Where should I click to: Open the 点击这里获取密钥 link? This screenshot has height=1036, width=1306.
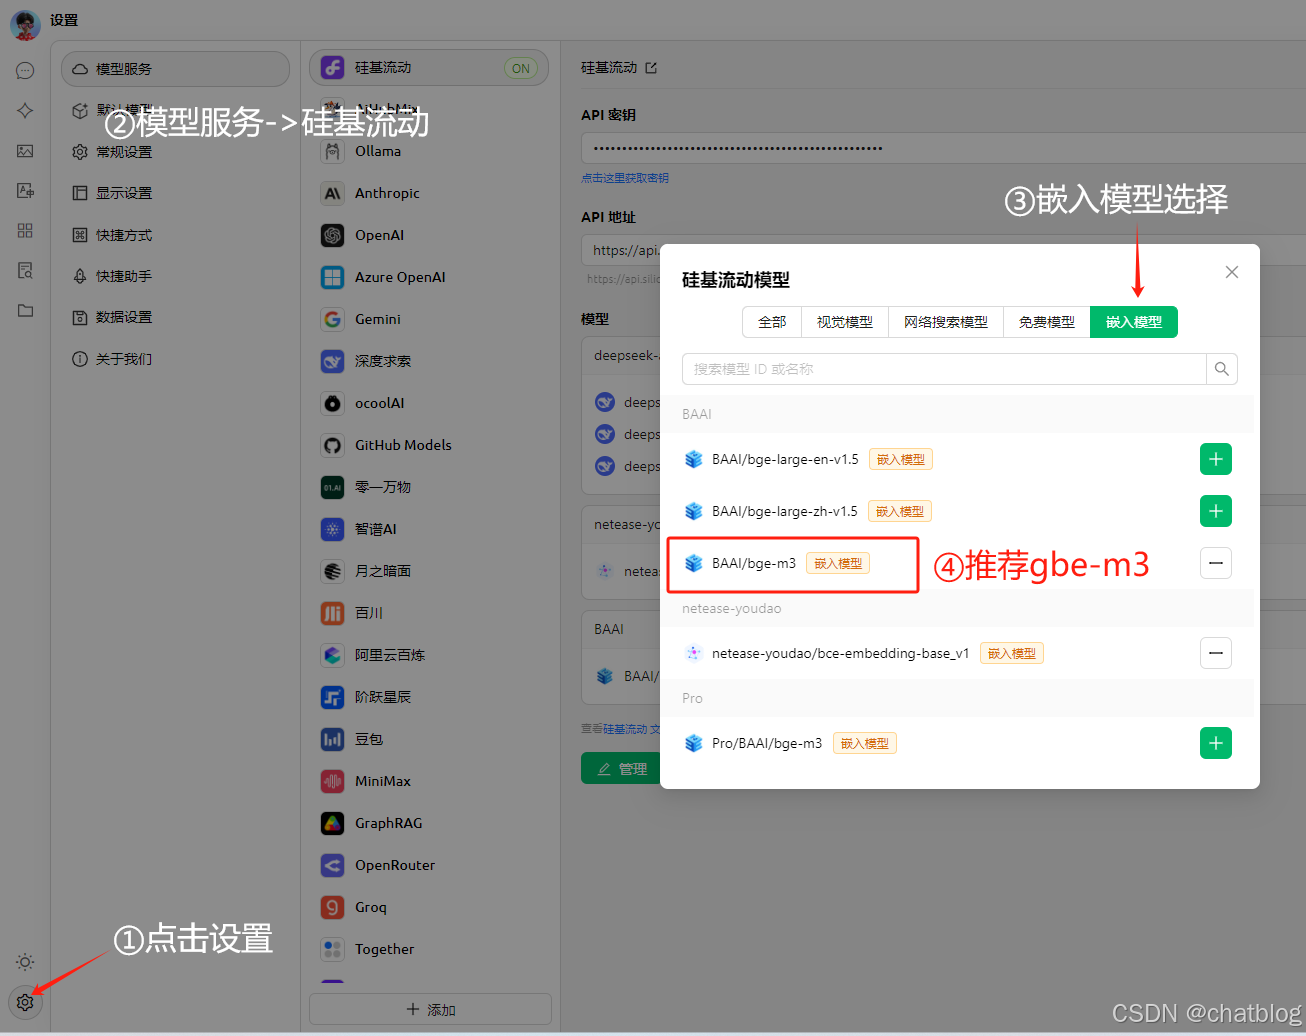click(x=625, y=178)
